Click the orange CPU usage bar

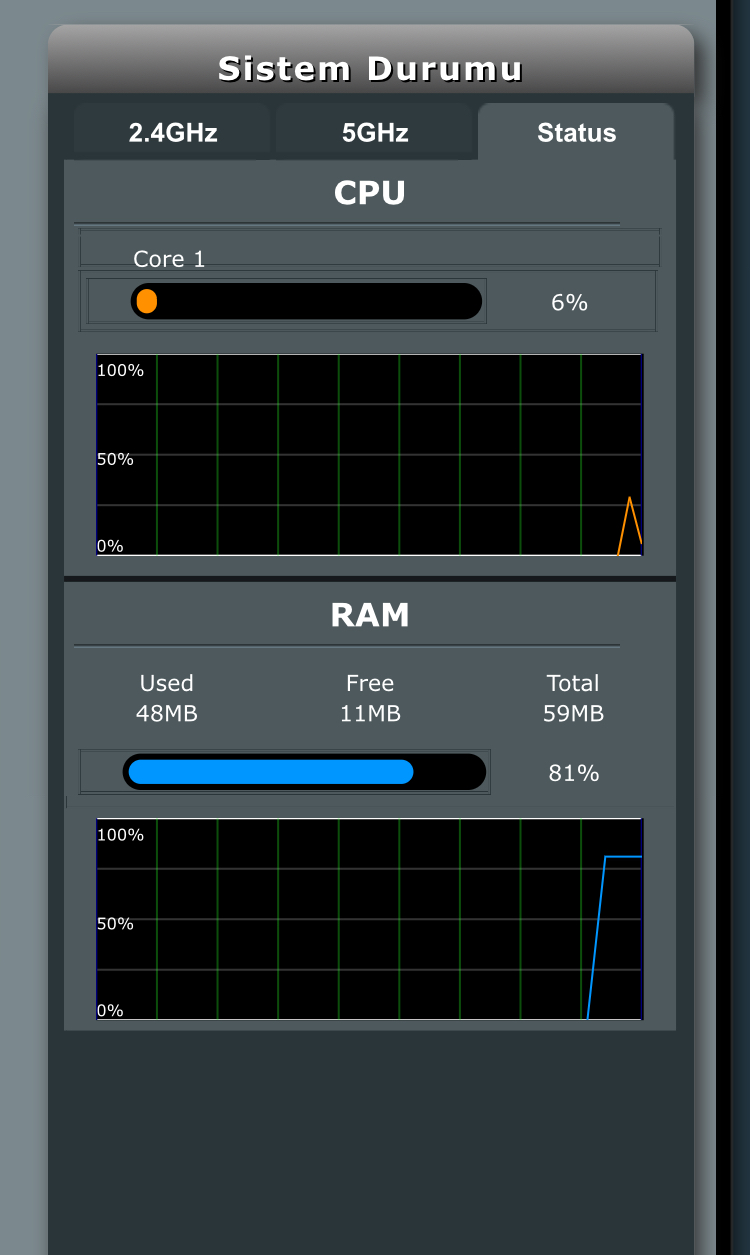[x=147, y=301]
